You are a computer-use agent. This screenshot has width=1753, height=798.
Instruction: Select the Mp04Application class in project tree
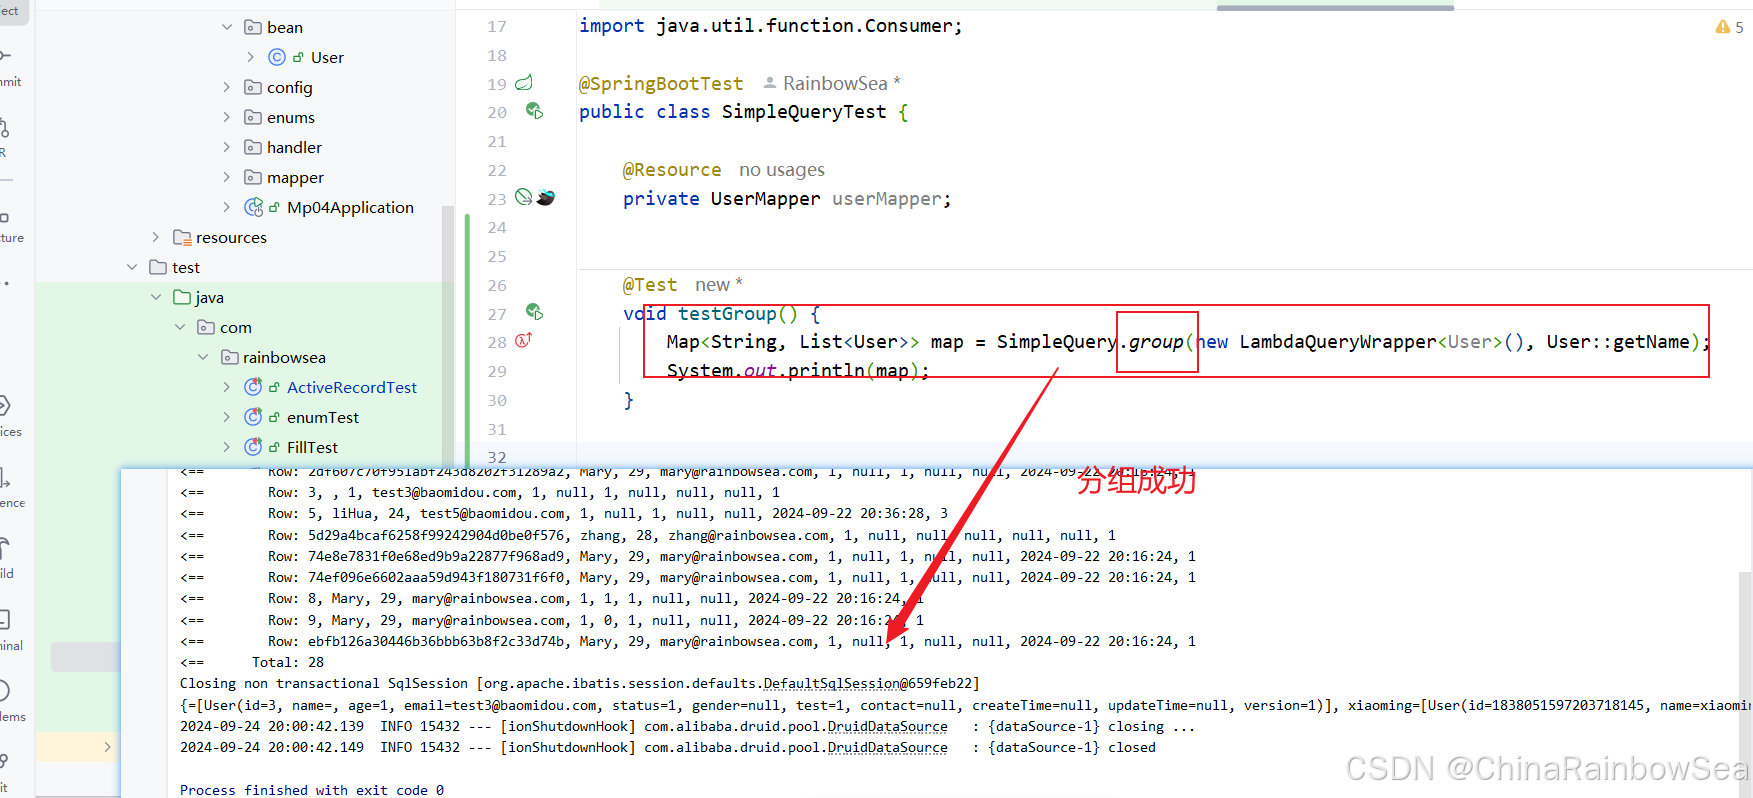(349, 207)
